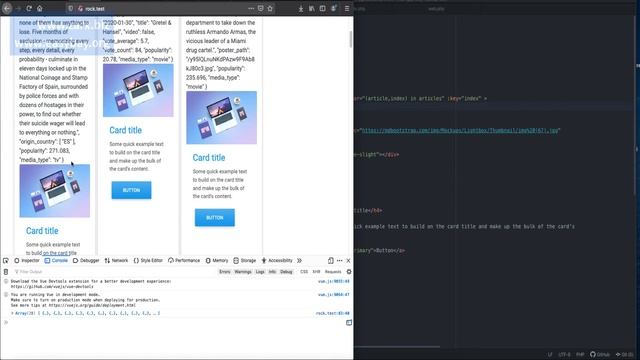Open the Firefox hamburger menu
This screenshot has width=640, height=360.
[x=347, y=8]
